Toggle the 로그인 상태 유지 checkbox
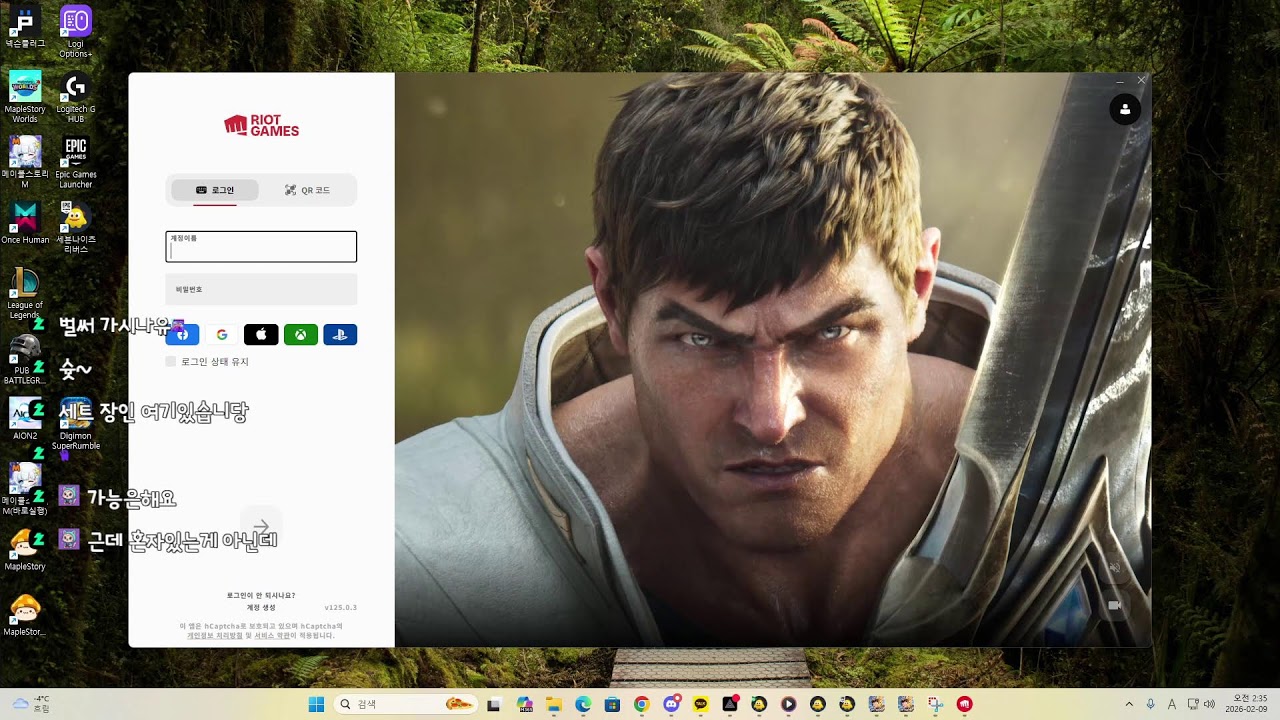 [x=171, y=361]
